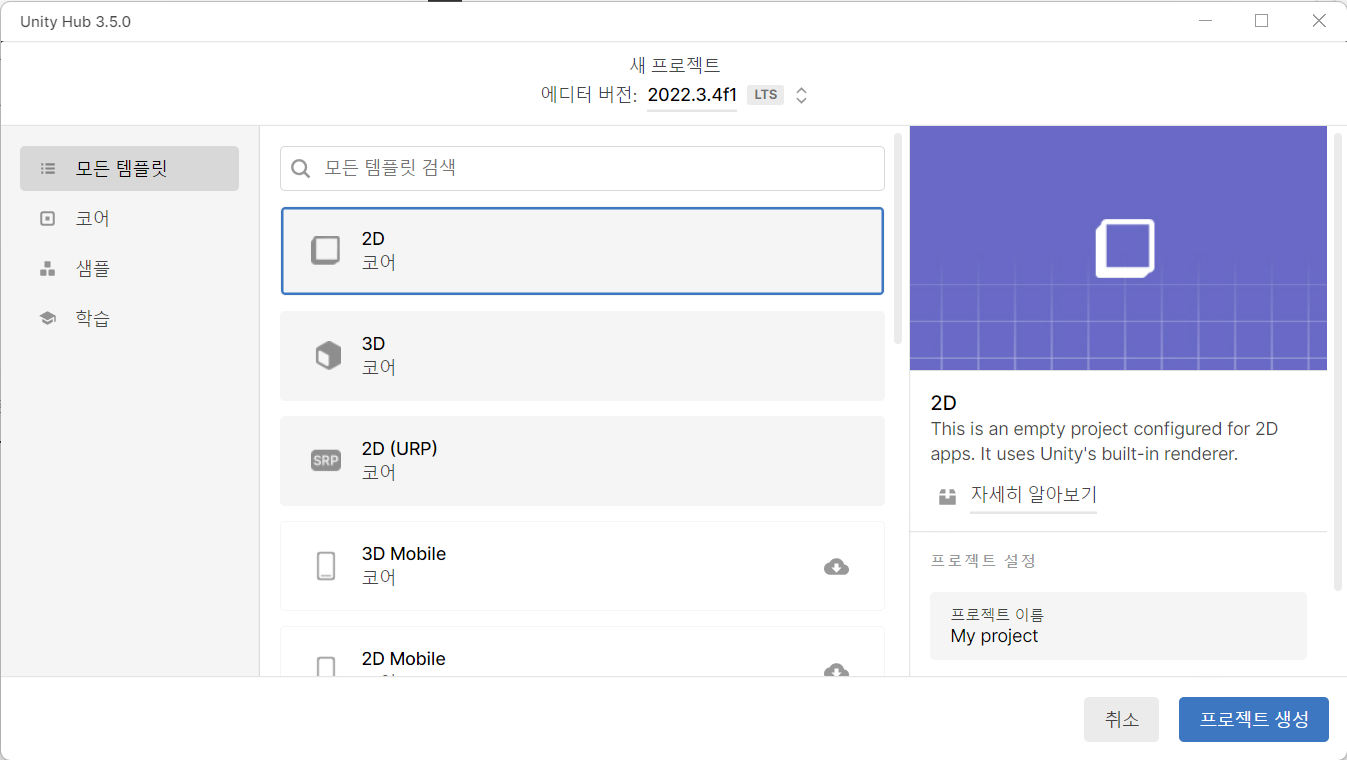
Task: Click the 샘플 category icon
Action: [48, 268]
